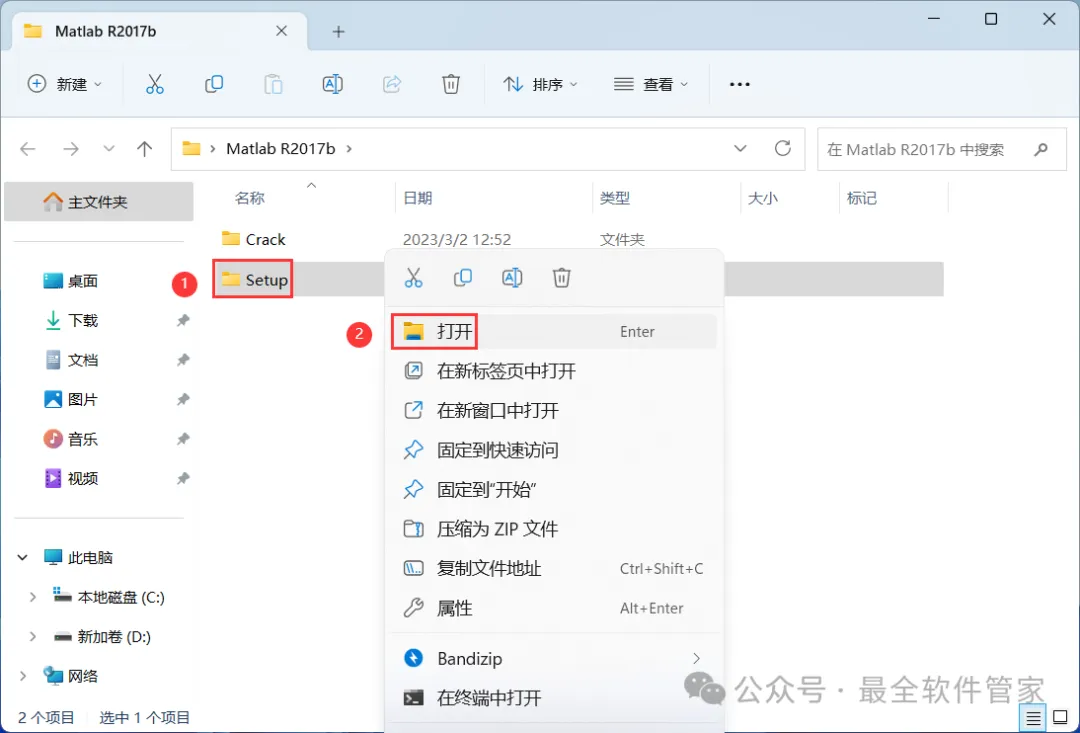Expand the 本地磁盘 (C:) tree node
This screenshot has width=1080, height=733.
(32, 597)
